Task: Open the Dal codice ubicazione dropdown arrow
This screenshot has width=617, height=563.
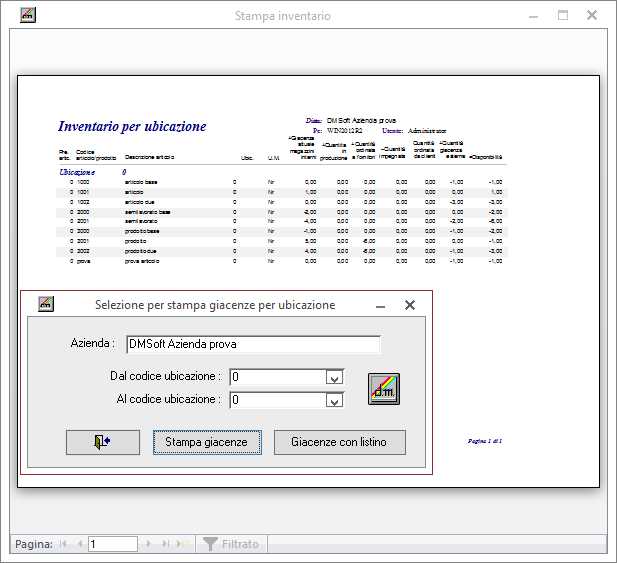Action: tap(334, 377)
